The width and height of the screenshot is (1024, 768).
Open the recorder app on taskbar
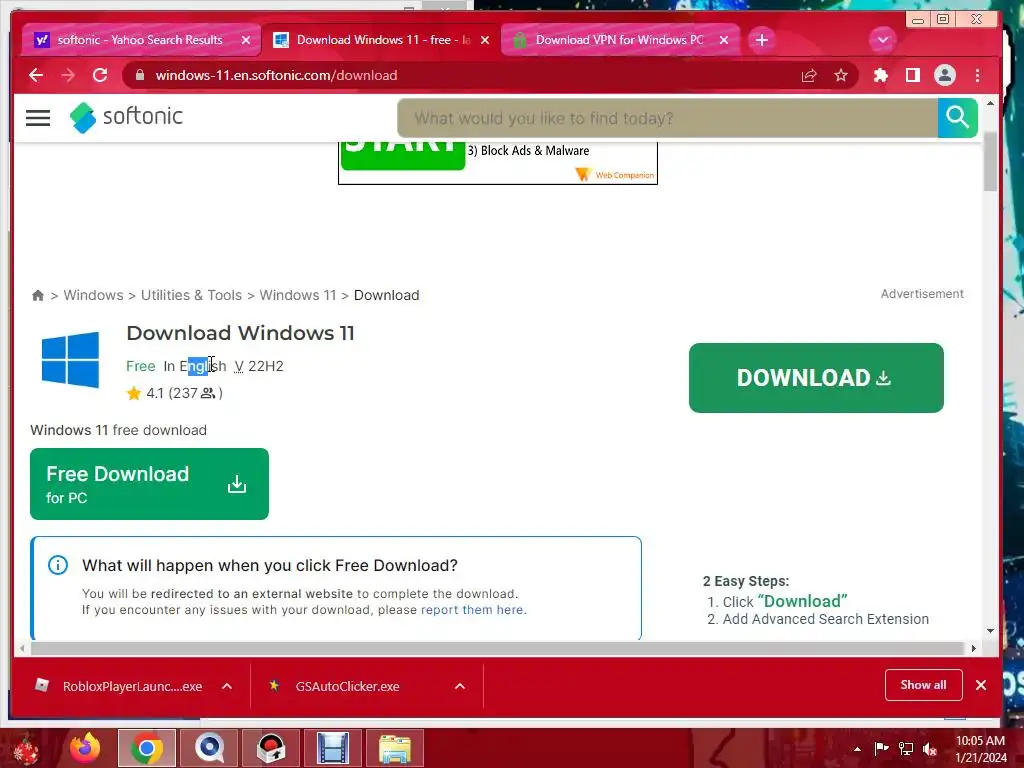coord(271,748)
